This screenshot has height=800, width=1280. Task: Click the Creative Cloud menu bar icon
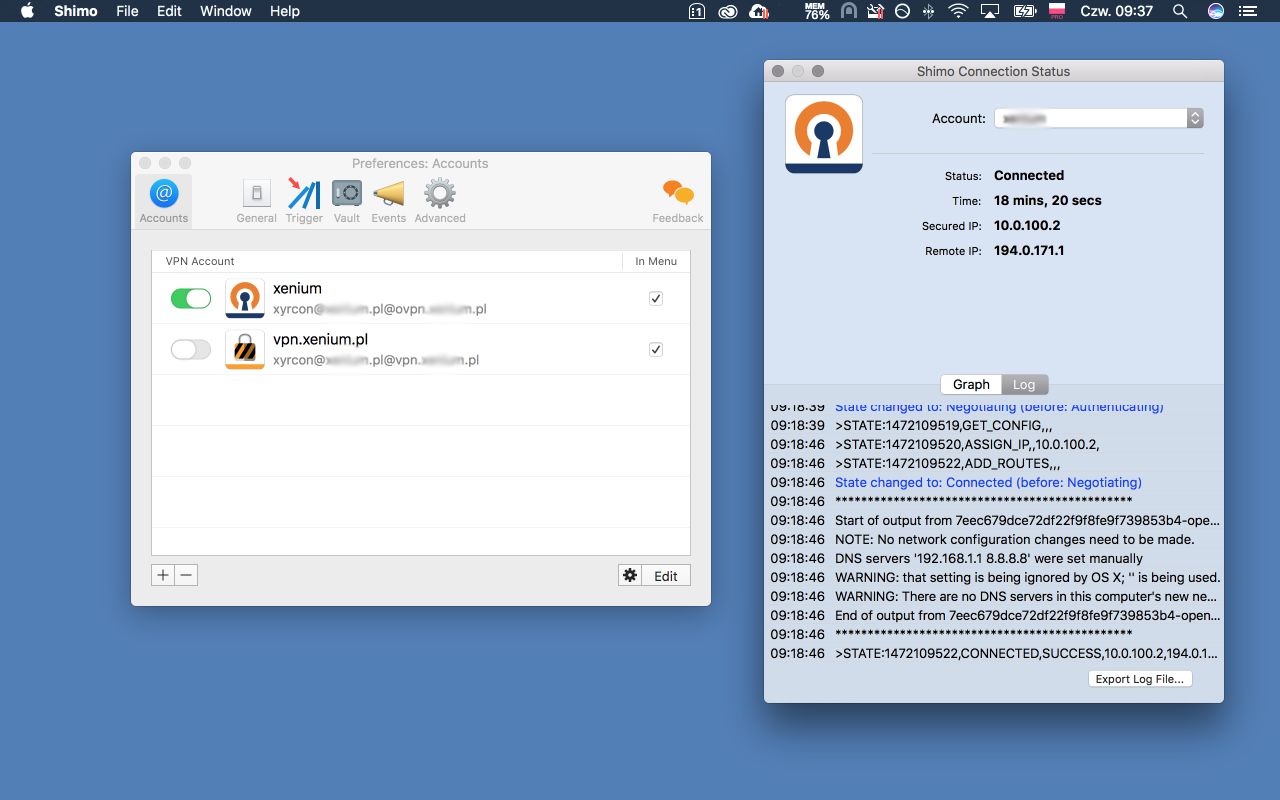[x=728, y=11]
